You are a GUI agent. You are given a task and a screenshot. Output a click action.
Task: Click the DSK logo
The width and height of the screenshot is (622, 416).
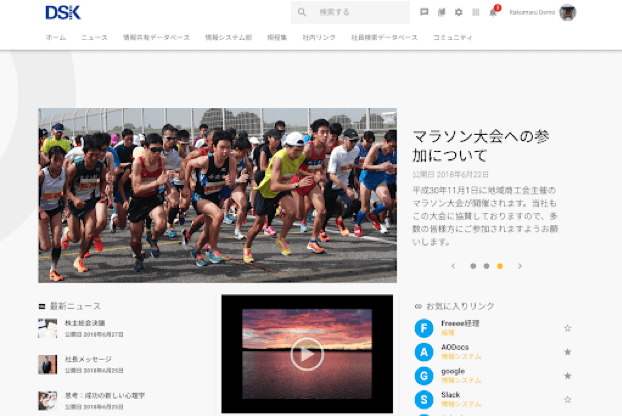click(x=63, y=12)
